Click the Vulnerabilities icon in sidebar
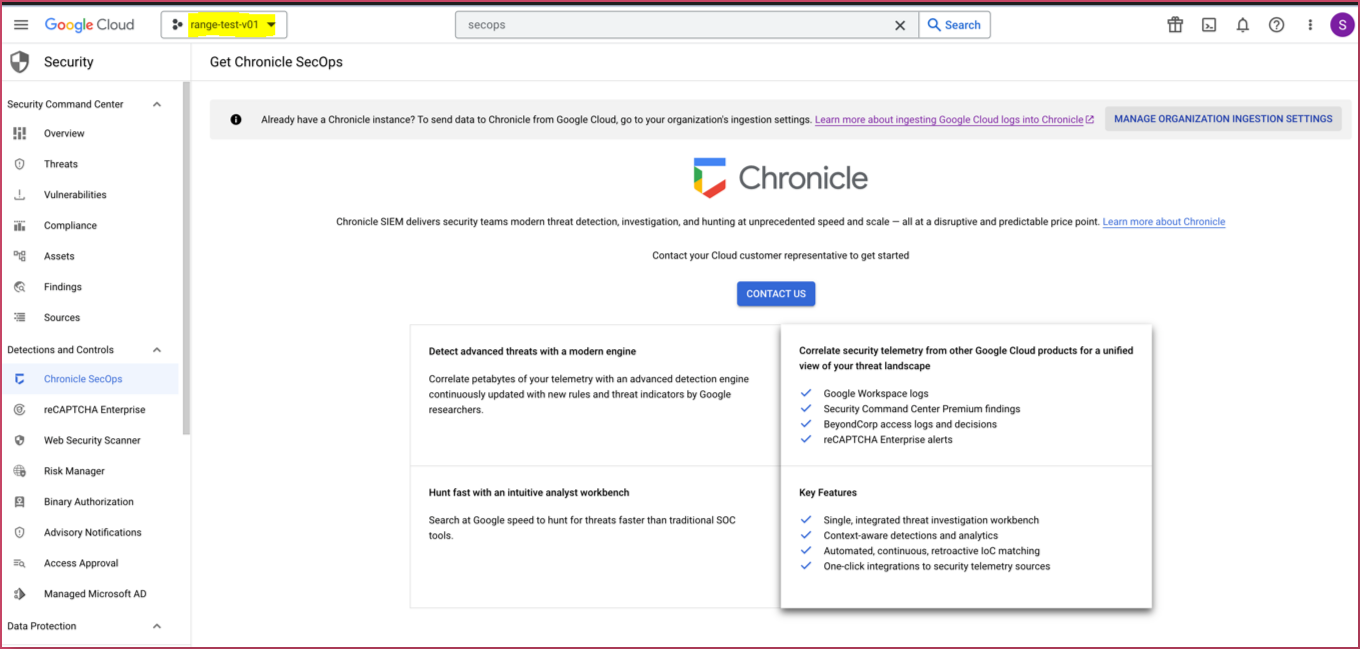The height and width of the screenshot is (649, 1360). tap(20, 195)
